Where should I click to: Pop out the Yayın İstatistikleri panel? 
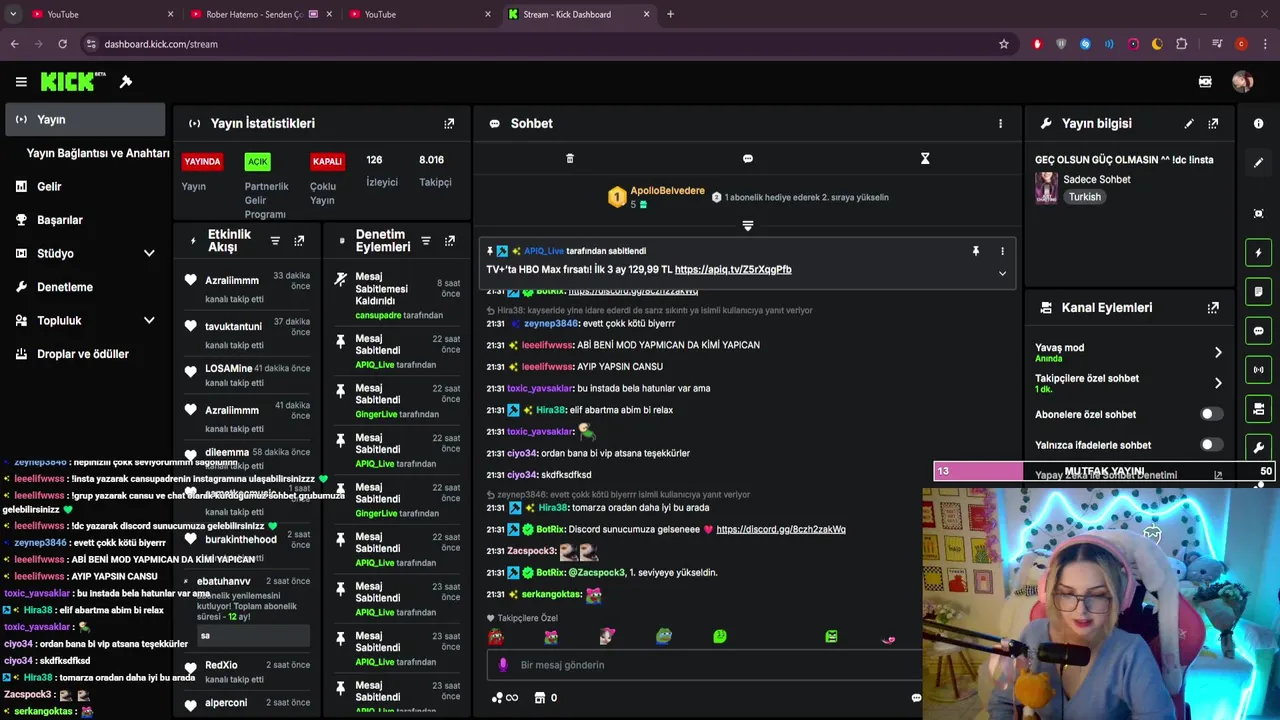point(449,123)
